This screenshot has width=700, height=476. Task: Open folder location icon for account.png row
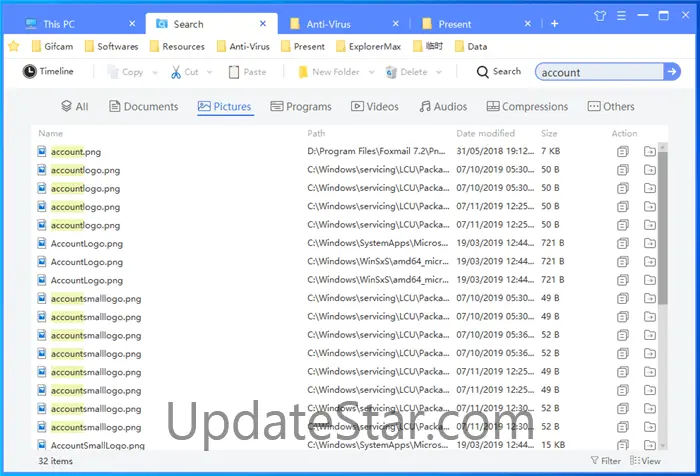(650, 152)
